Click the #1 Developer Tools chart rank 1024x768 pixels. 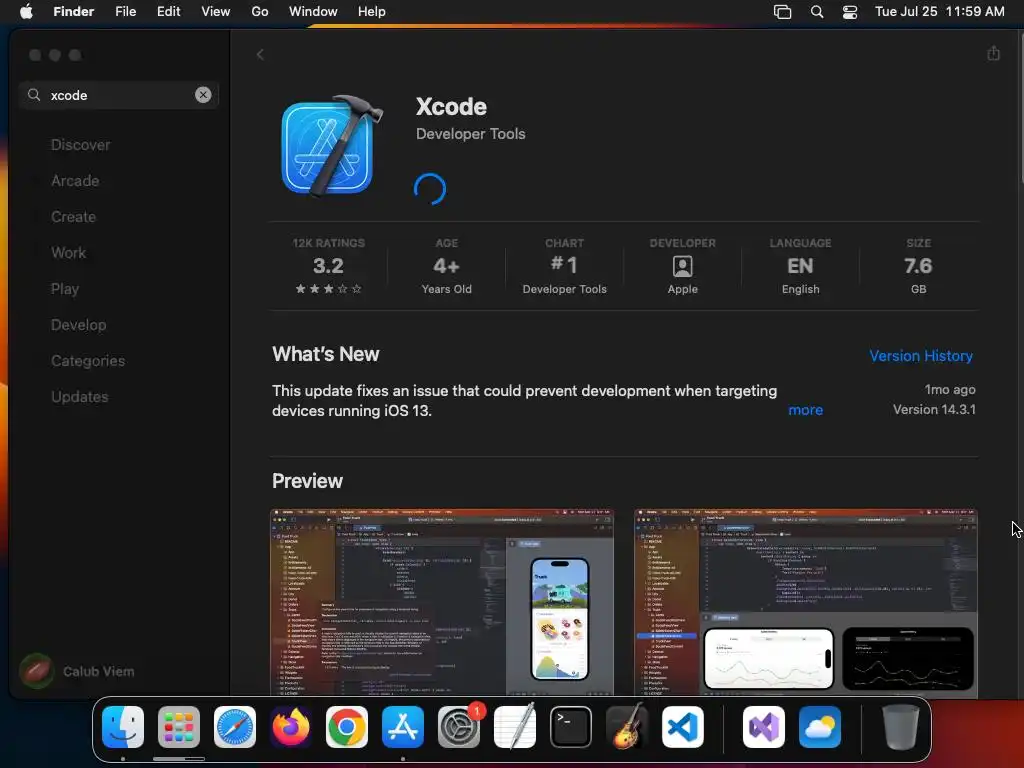pyautogui.click(x=564, y=266)
